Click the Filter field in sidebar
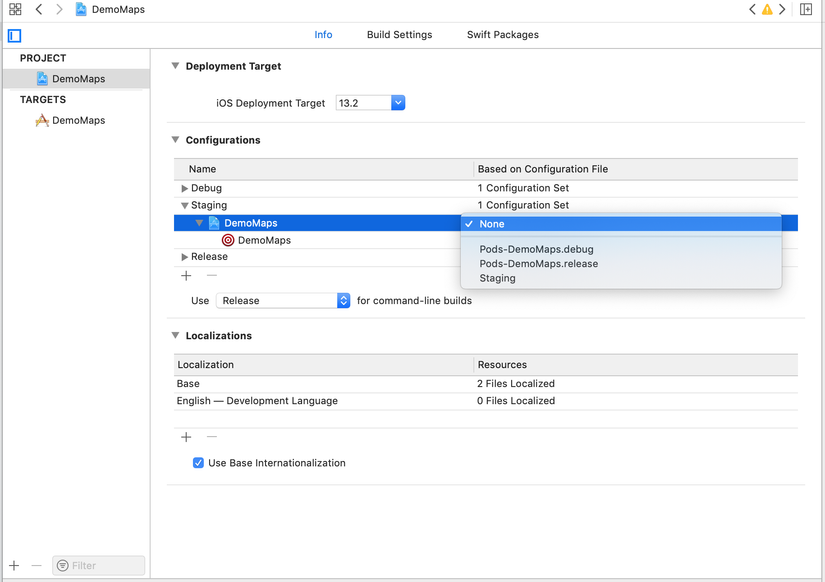Viewport: 825px width, 582px height. point(98,565)
